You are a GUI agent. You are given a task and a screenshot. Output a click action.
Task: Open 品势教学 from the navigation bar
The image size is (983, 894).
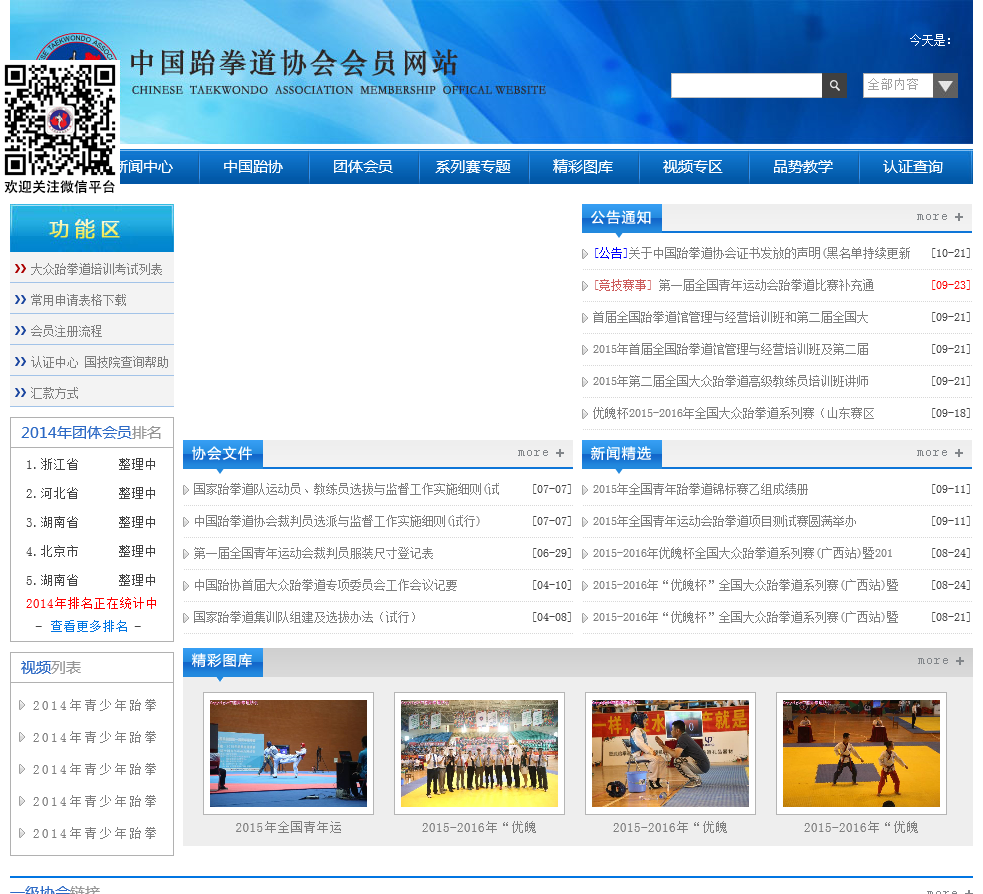[x=803, y=167]
